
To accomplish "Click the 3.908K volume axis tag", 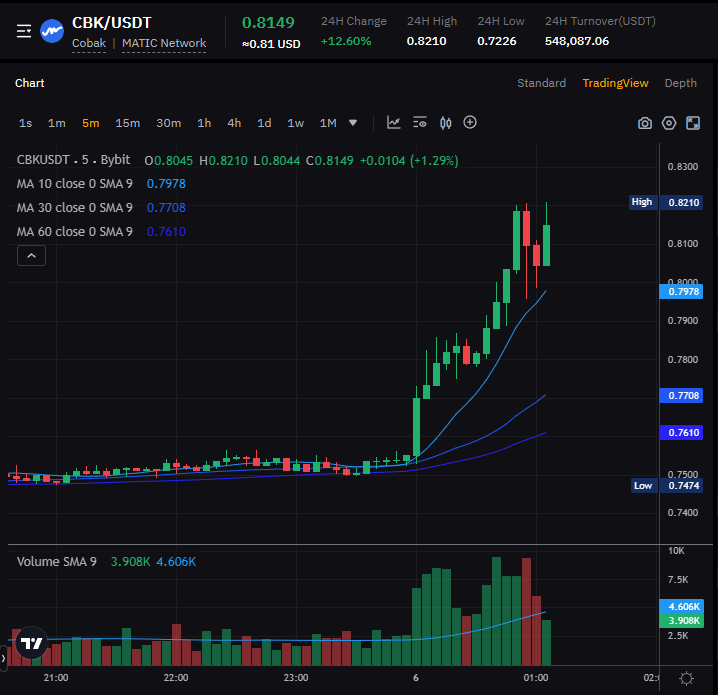I will 681,621.
